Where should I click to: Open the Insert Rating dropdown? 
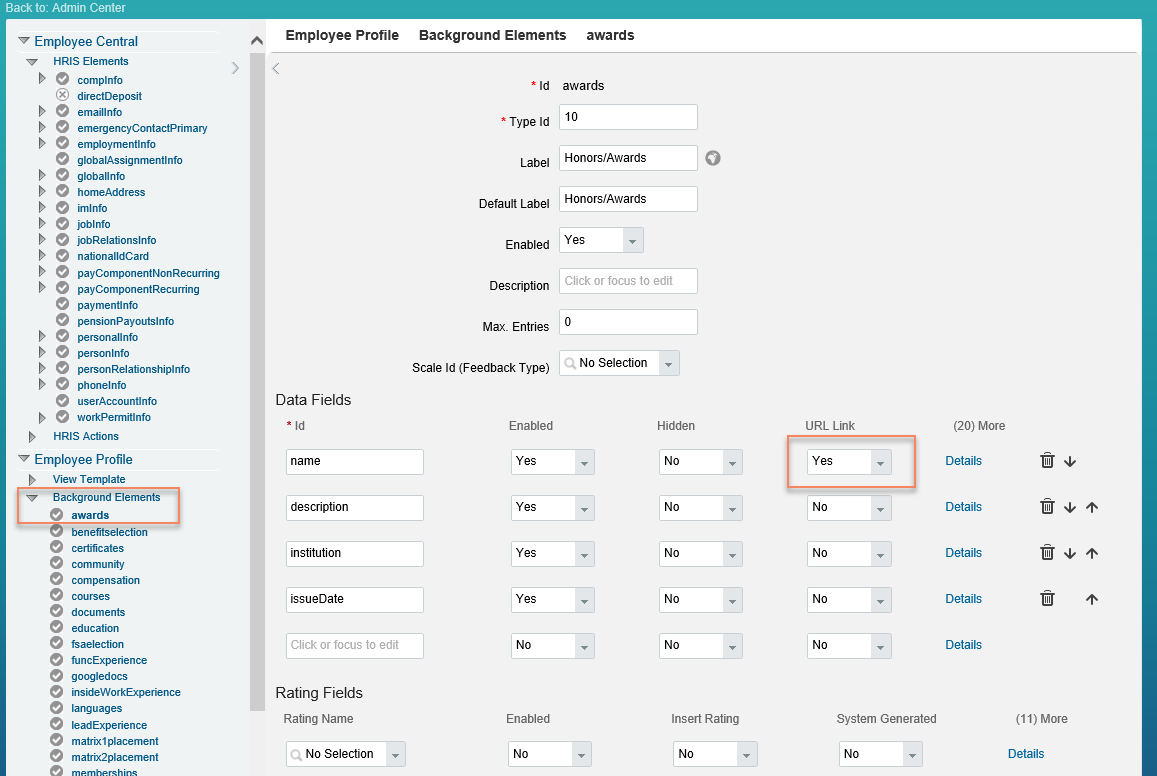pos(716,754)
